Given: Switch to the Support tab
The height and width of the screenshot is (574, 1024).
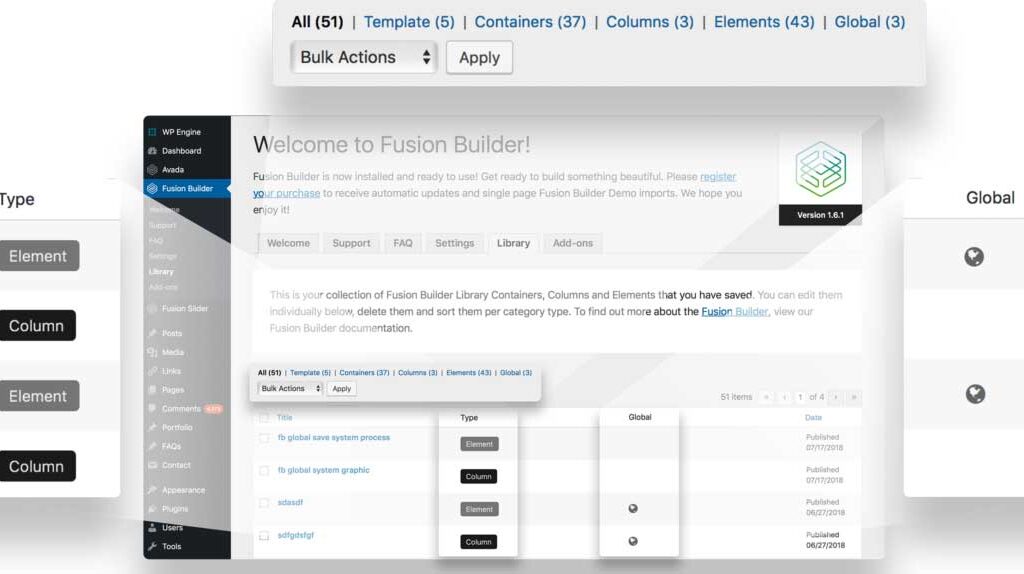Looking at the screenshot, I should coord(351,243).
